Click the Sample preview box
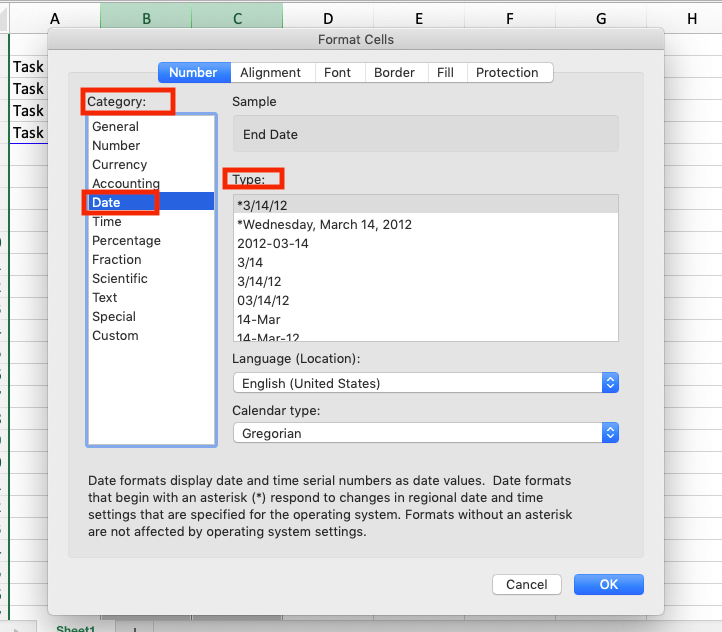Image resolution: width=722 pixels, height=632 pixels. pyautogui.click(x=425, y=134)
